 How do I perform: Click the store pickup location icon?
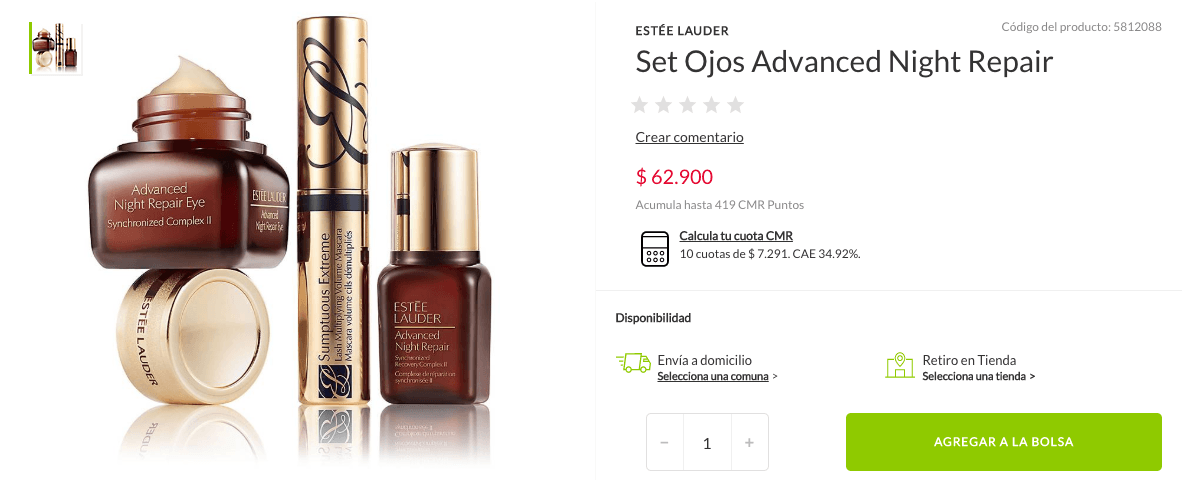pyautogui.click(x=899, y=365)
